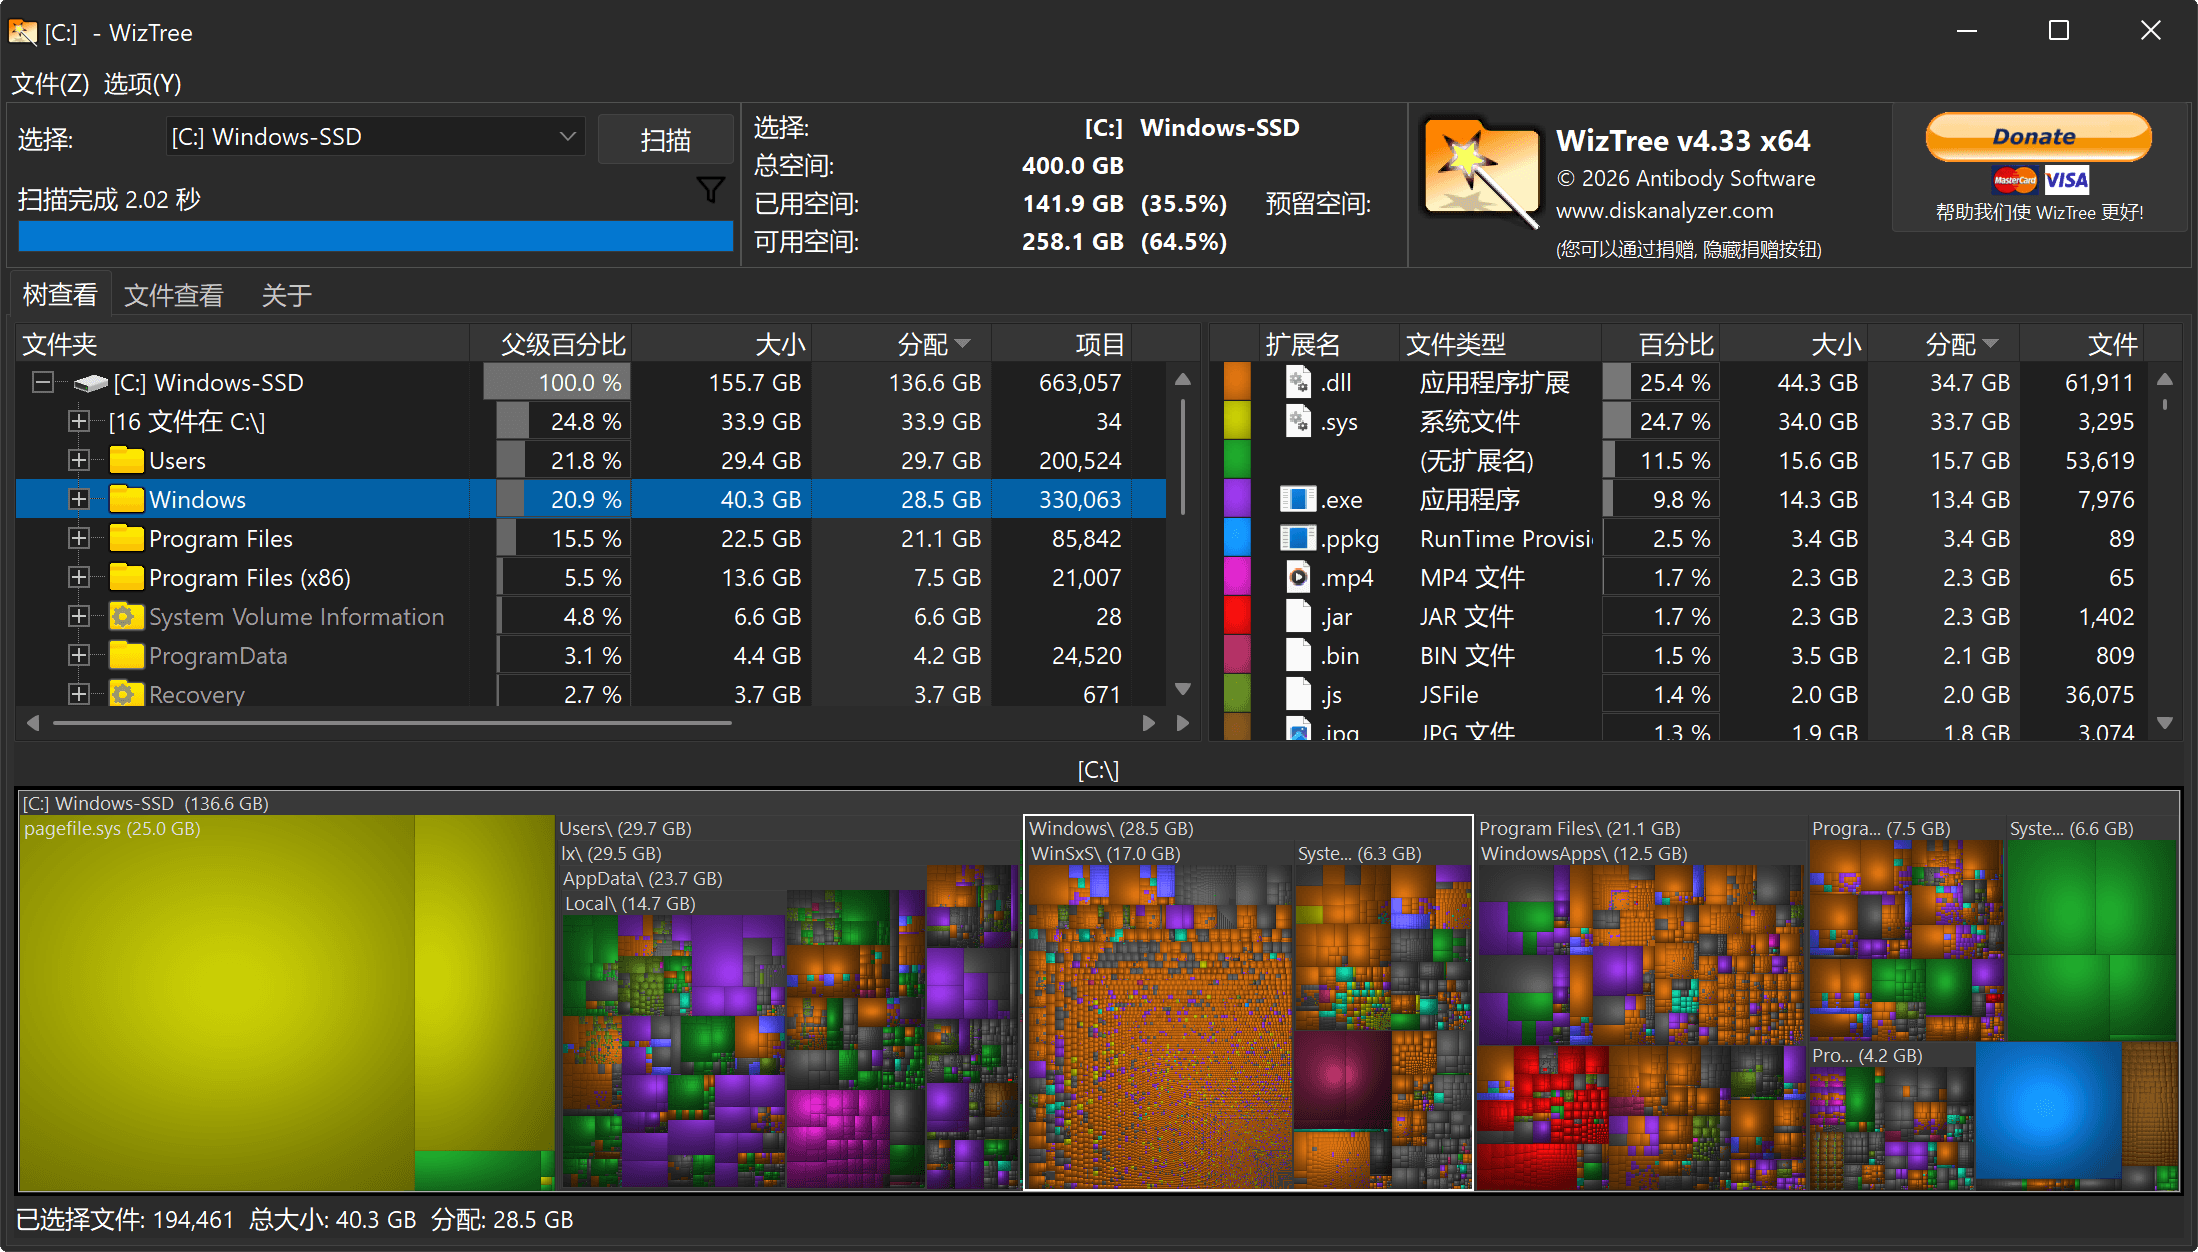Click the .exe file type icon
Image resolution: width=2198 pixels, height=1252 pixels.
1298,499
